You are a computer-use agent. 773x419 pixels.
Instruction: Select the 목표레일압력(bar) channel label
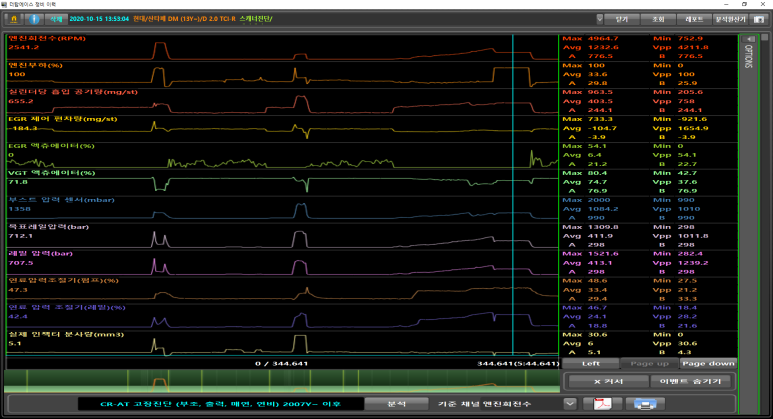coord(48,227)
